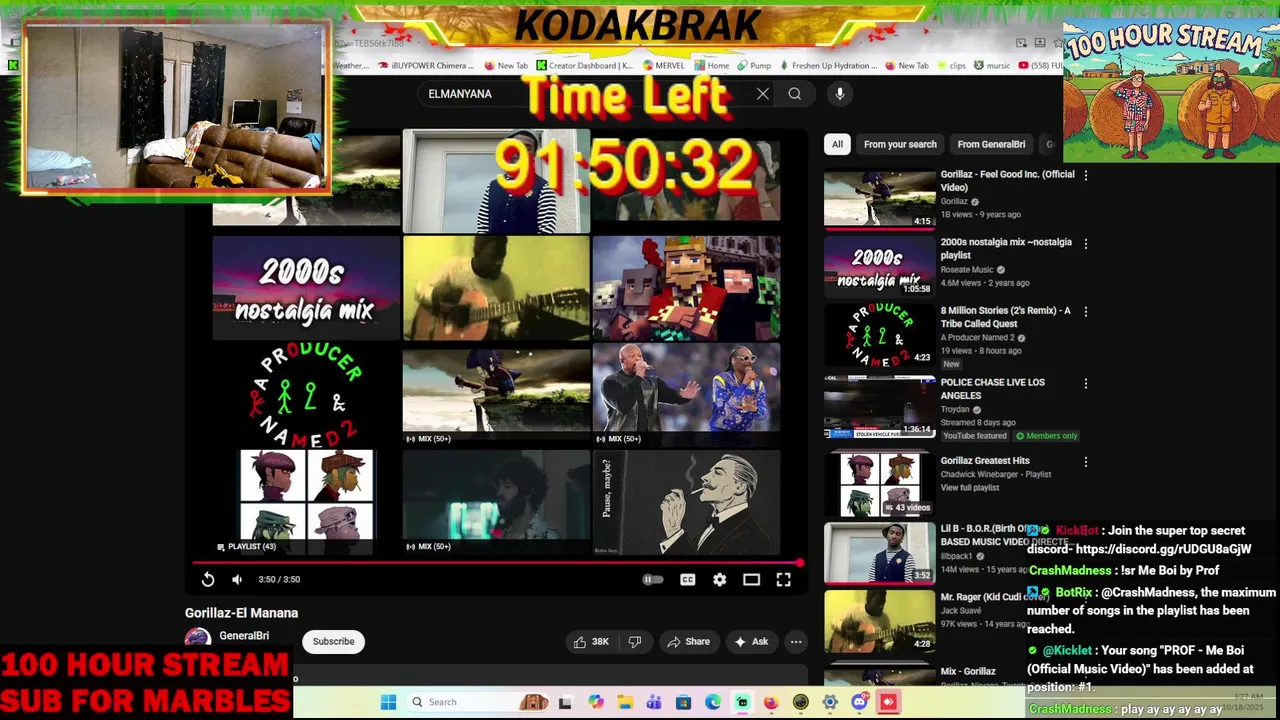Open the browser downloads icon
1280x720 pixels.
(1040, 43)
